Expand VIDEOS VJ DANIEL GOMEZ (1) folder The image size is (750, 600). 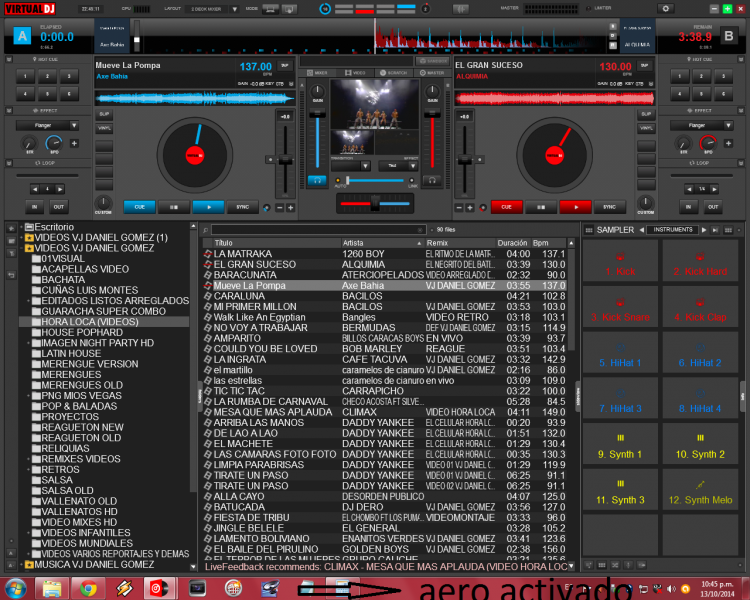(22, 238)
